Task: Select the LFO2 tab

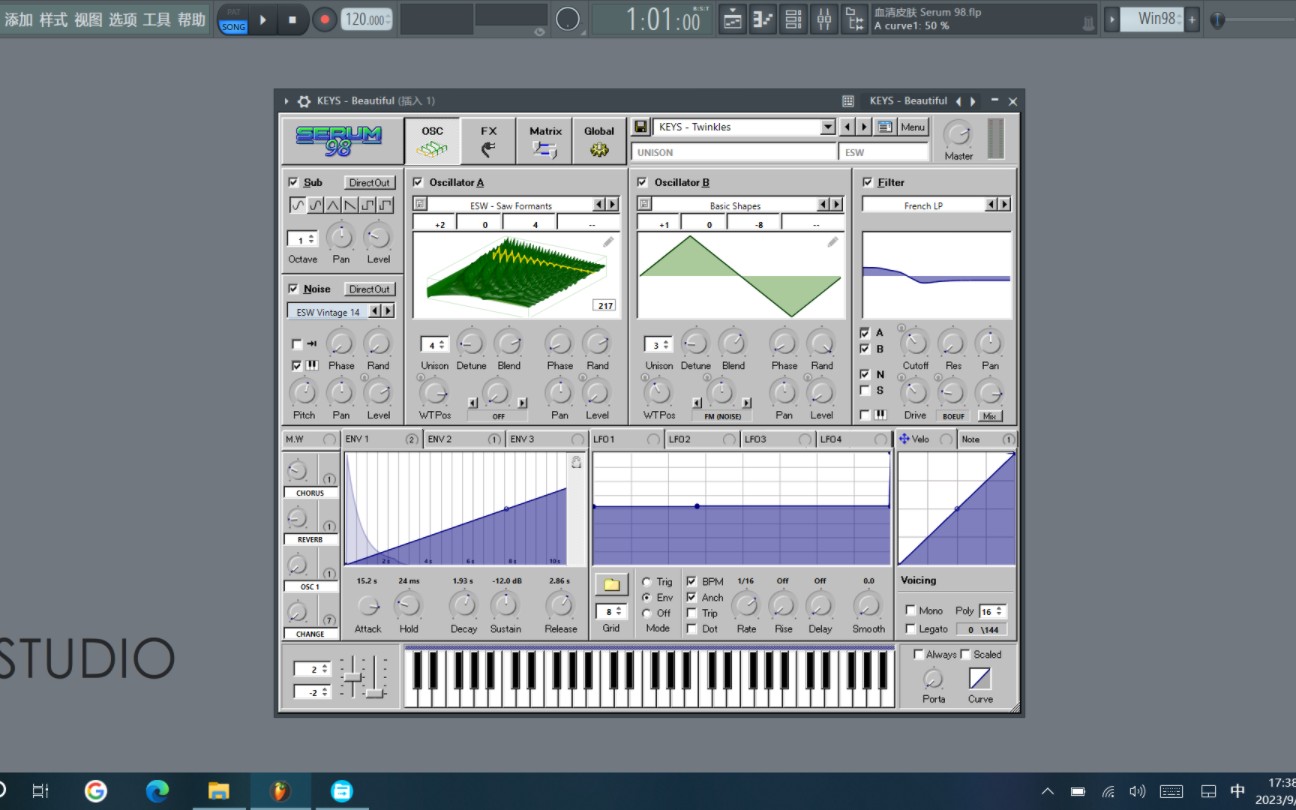Action: coord(703,439)
